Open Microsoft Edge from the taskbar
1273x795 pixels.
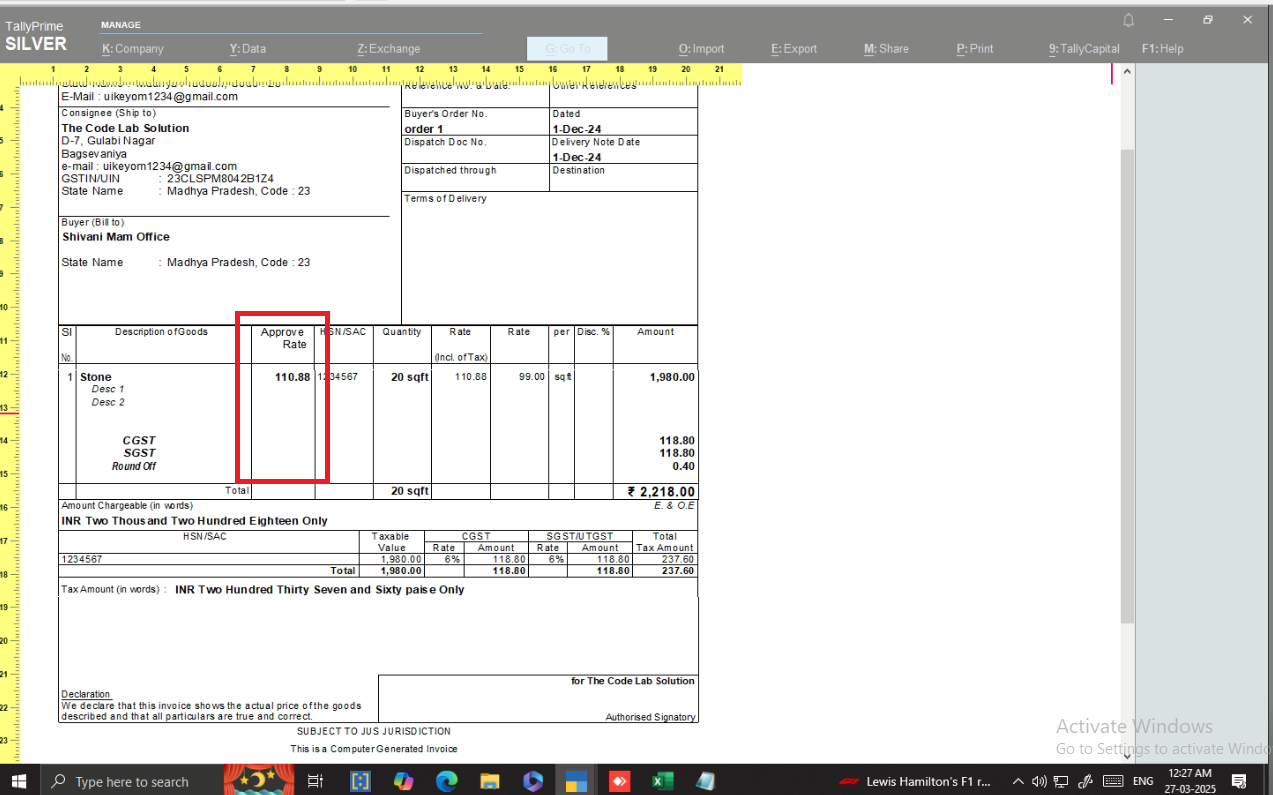446,781
